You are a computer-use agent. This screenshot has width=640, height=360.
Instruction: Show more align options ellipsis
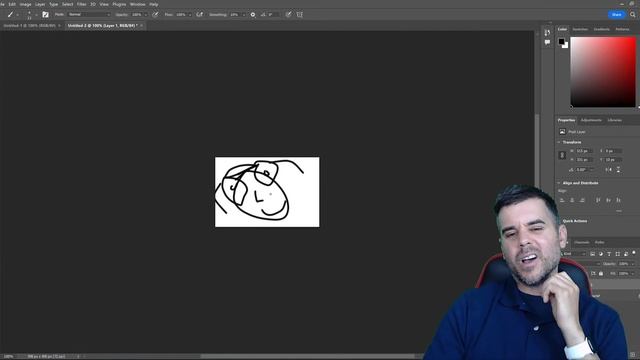tap(619, 211)
